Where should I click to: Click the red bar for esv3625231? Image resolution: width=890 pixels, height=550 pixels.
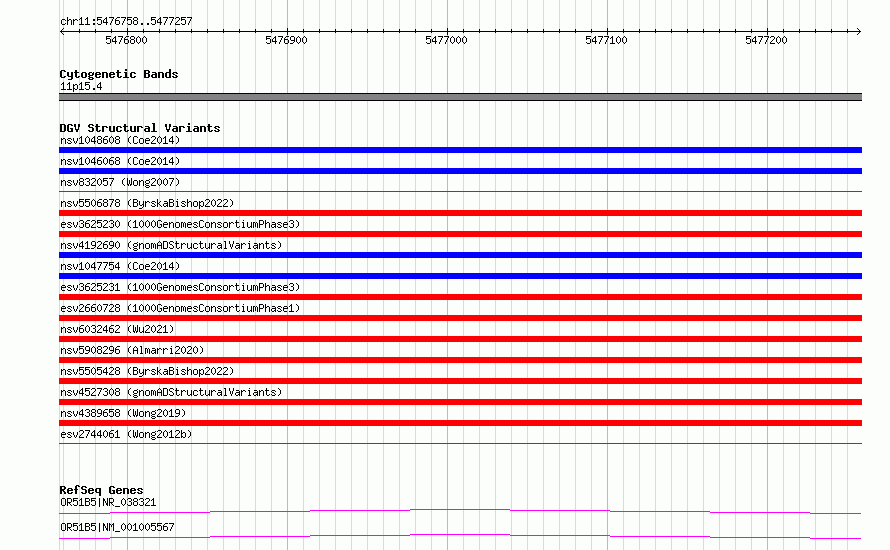pos(460,297)
